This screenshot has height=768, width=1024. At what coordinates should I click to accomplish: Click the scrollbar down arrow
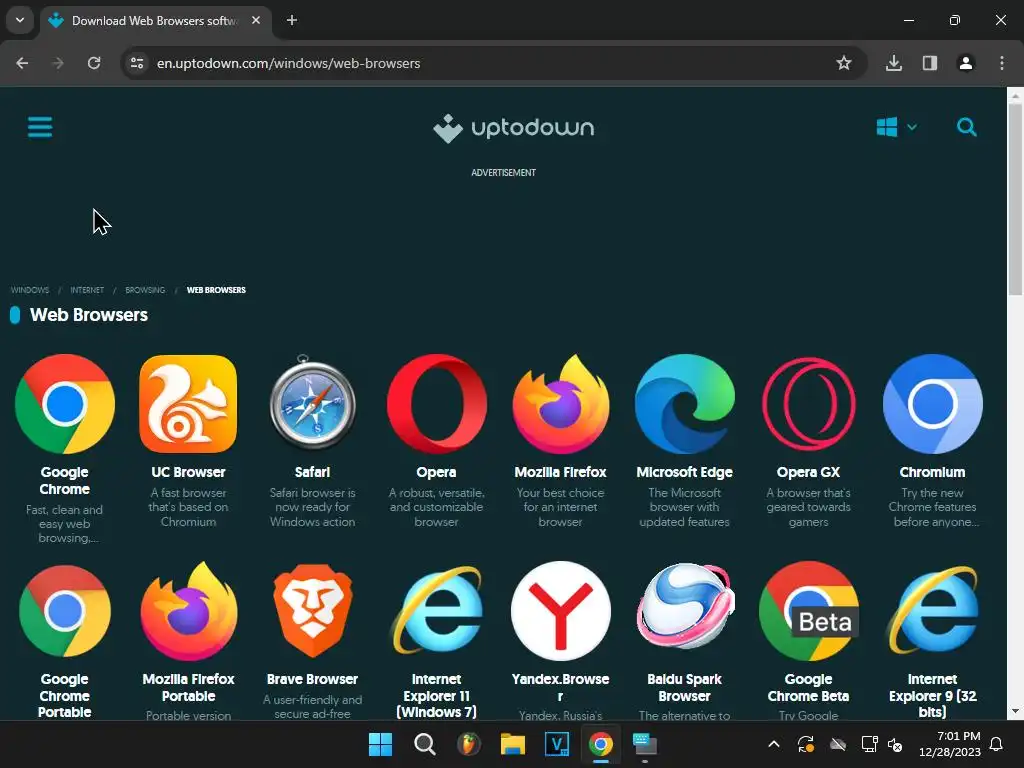(x=1015, y=711)
